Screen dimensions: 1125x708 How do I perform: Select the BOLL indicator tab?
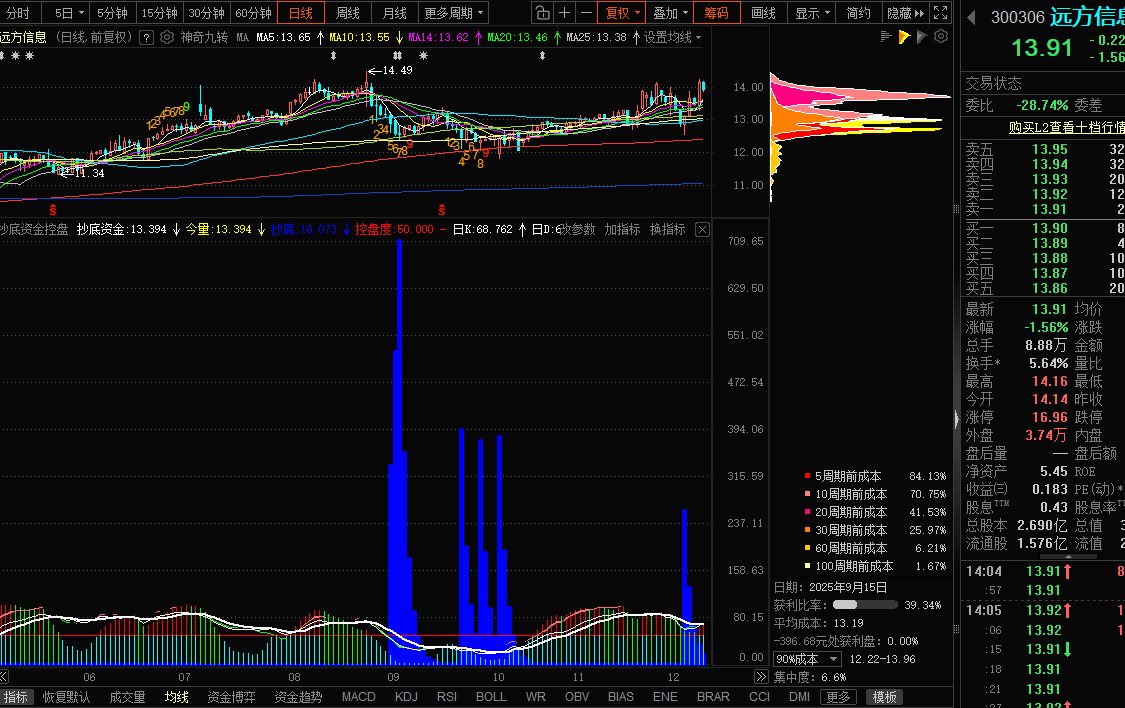491,697
